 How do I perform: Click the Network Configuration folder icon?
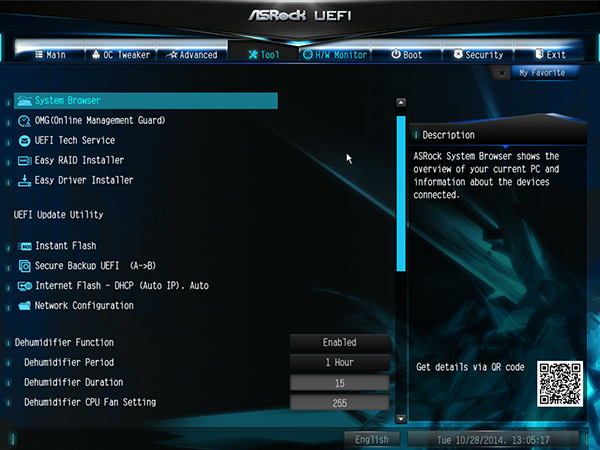pyautogui.click(x=24, y=306)
